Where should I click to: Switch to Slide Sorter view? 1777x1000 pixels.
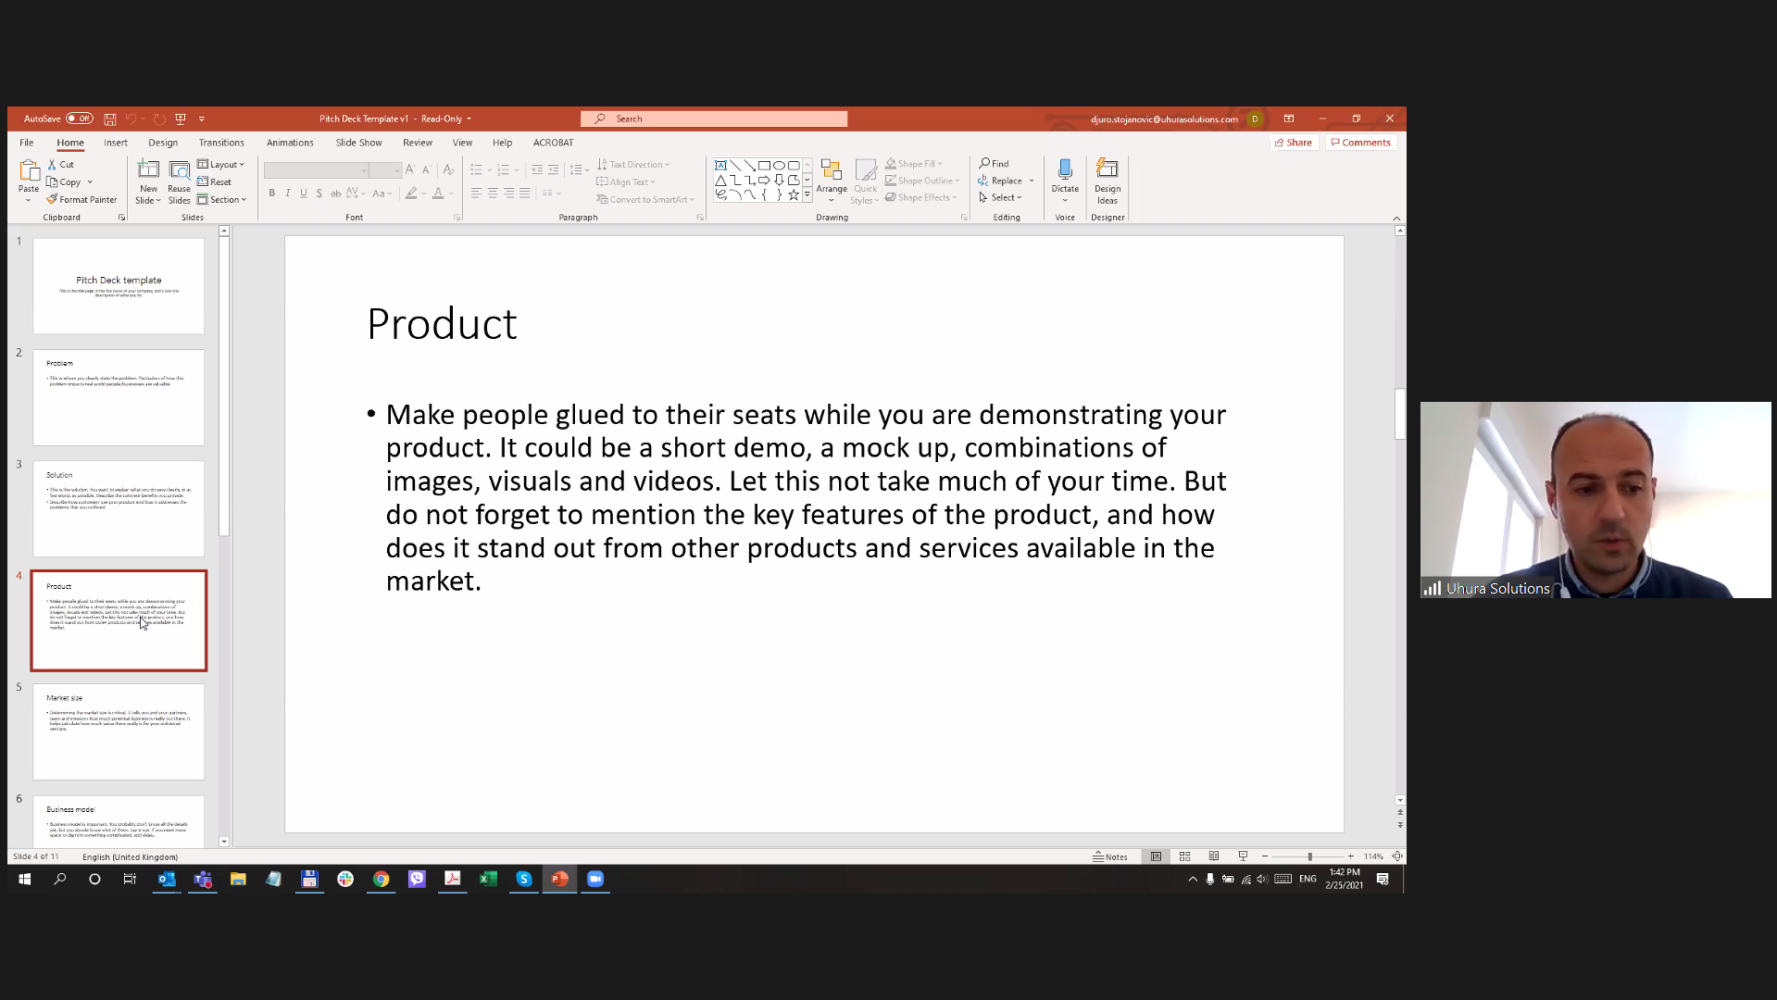point(1185,857)
